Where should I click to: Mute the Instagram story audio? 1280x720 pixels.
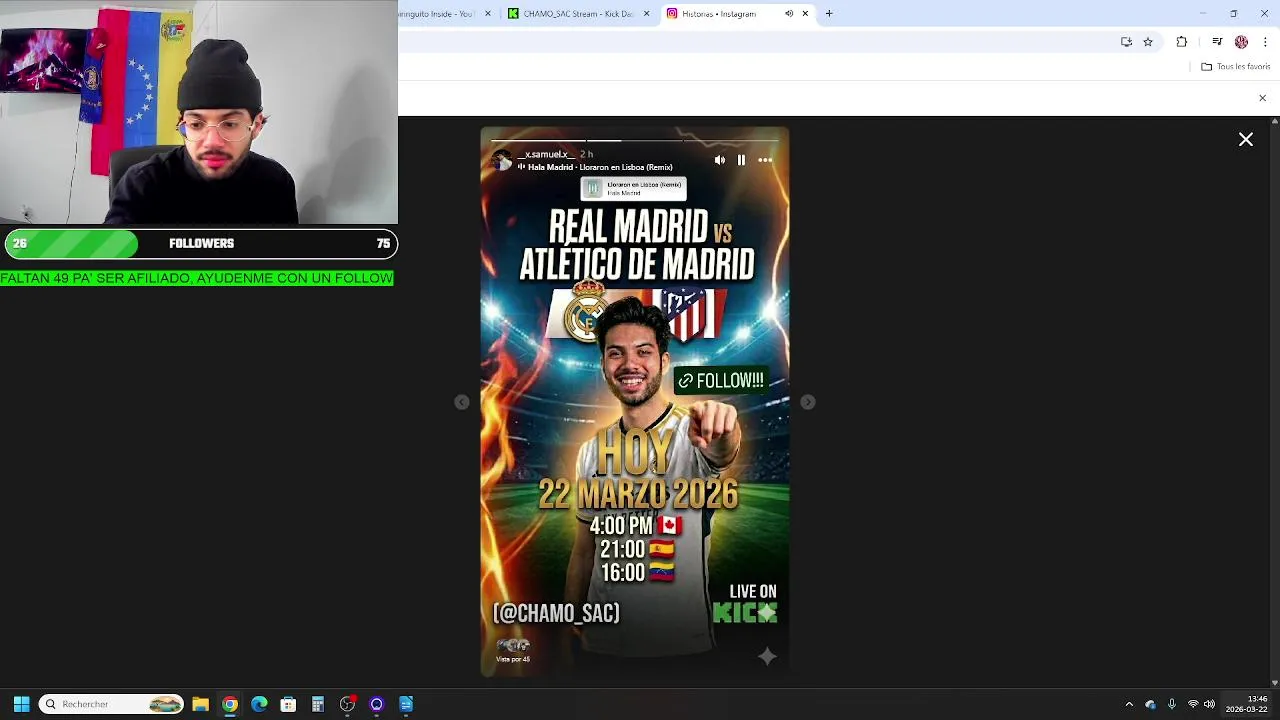720,160
